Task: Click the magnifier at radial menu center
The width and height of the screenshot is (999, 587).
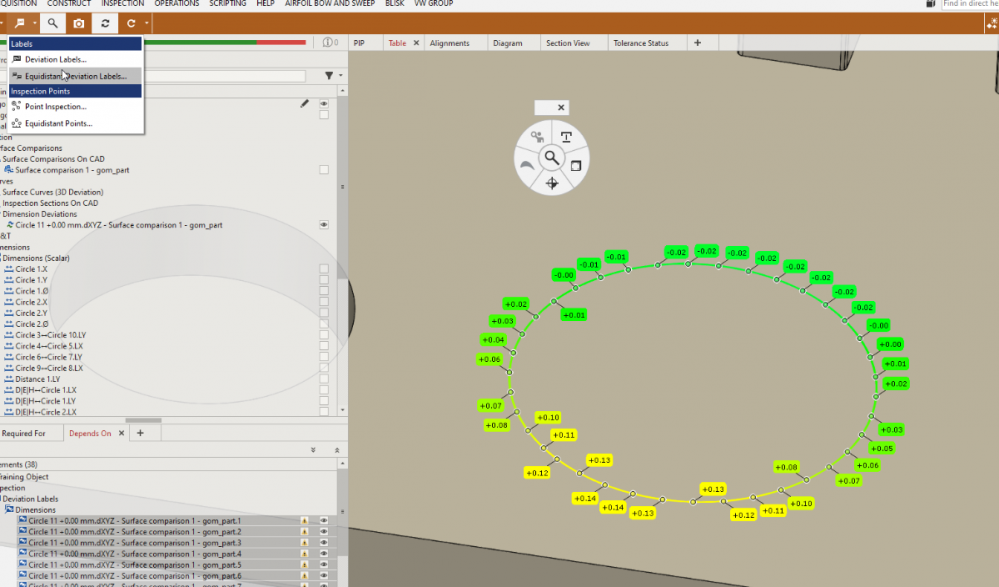Action: pyautogui.click(x=551, y=158)
